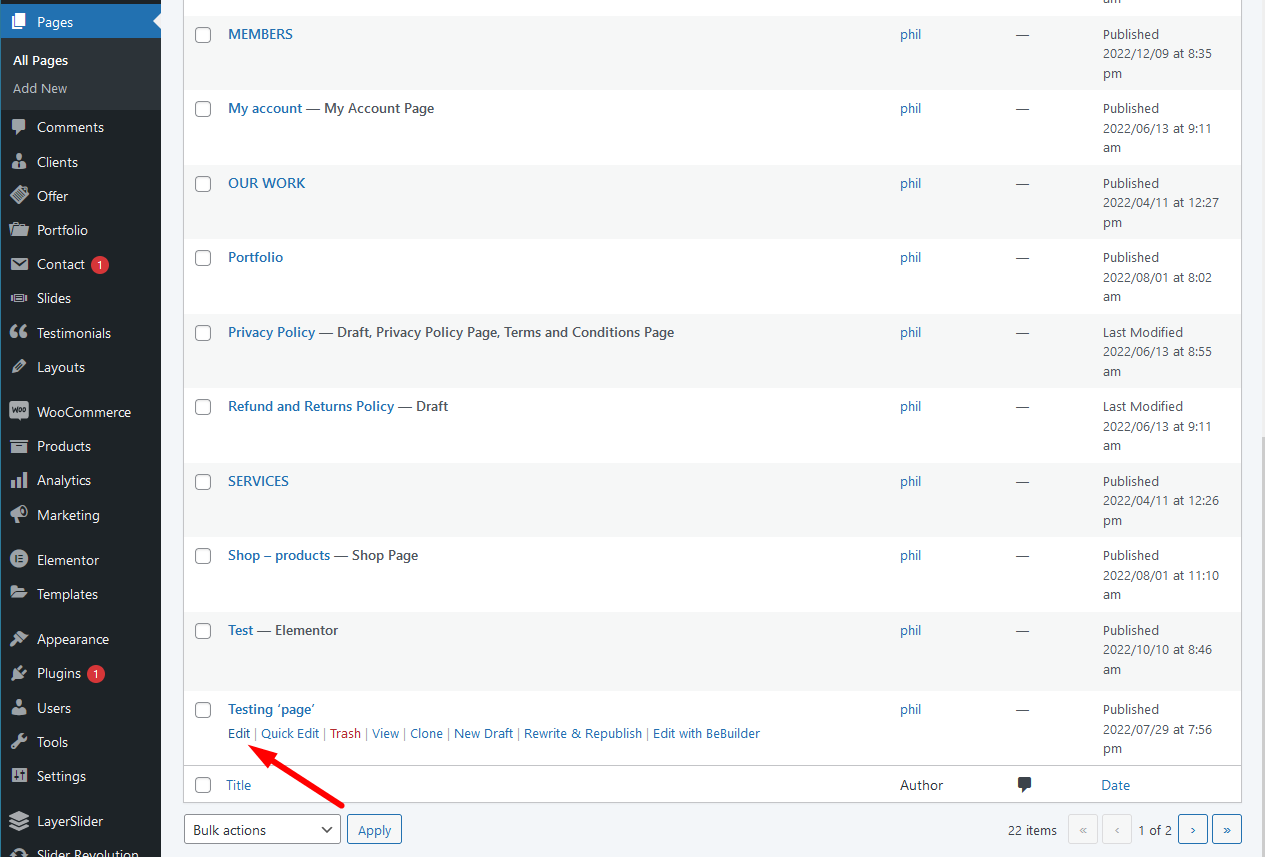This screenshot has width=1265, height=857.
Task: Click the red update badge on Plugins
Action: [x=96, y=674]
